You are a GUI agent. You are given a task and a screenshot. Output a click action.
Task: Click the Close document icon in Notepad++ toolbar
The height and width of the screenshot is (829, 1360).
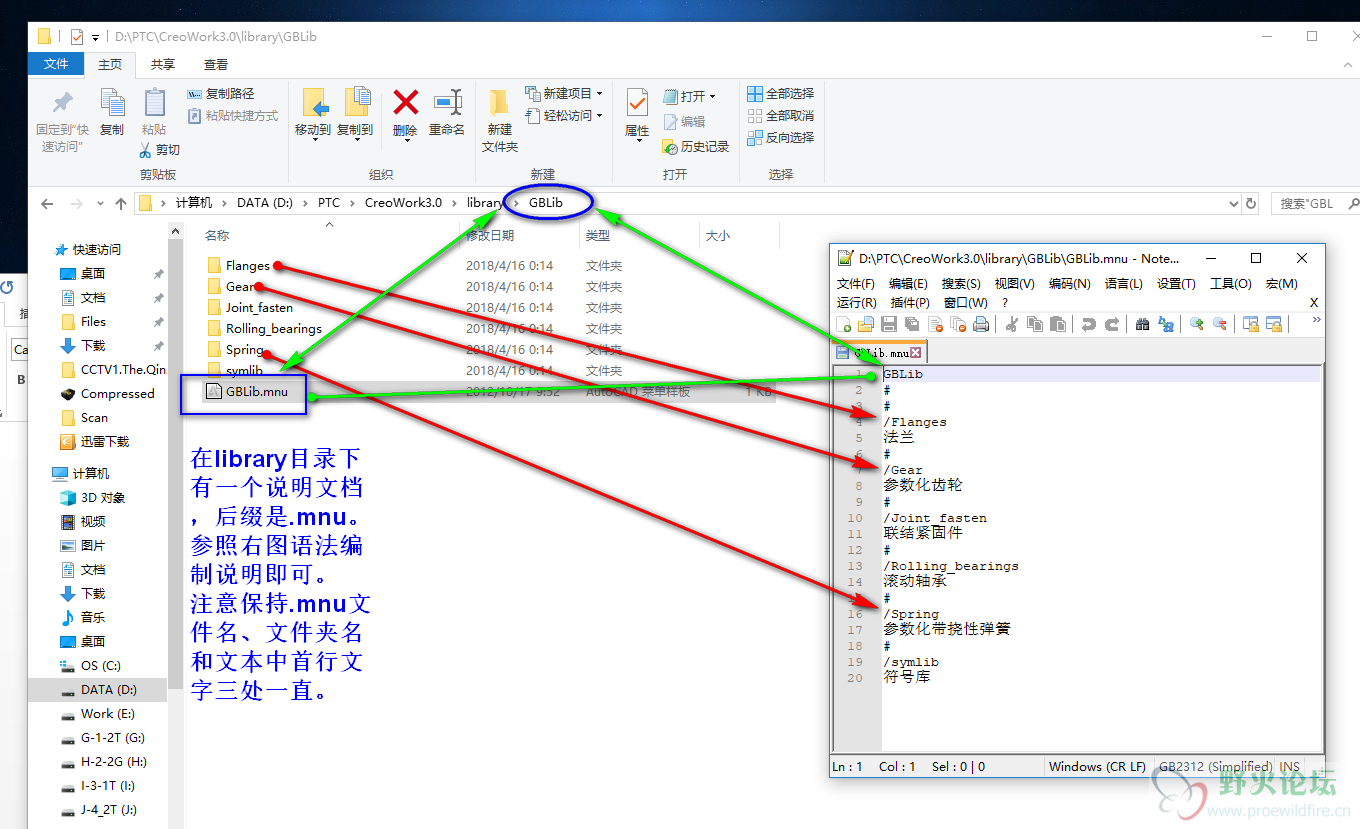click(x=936, y=324)
